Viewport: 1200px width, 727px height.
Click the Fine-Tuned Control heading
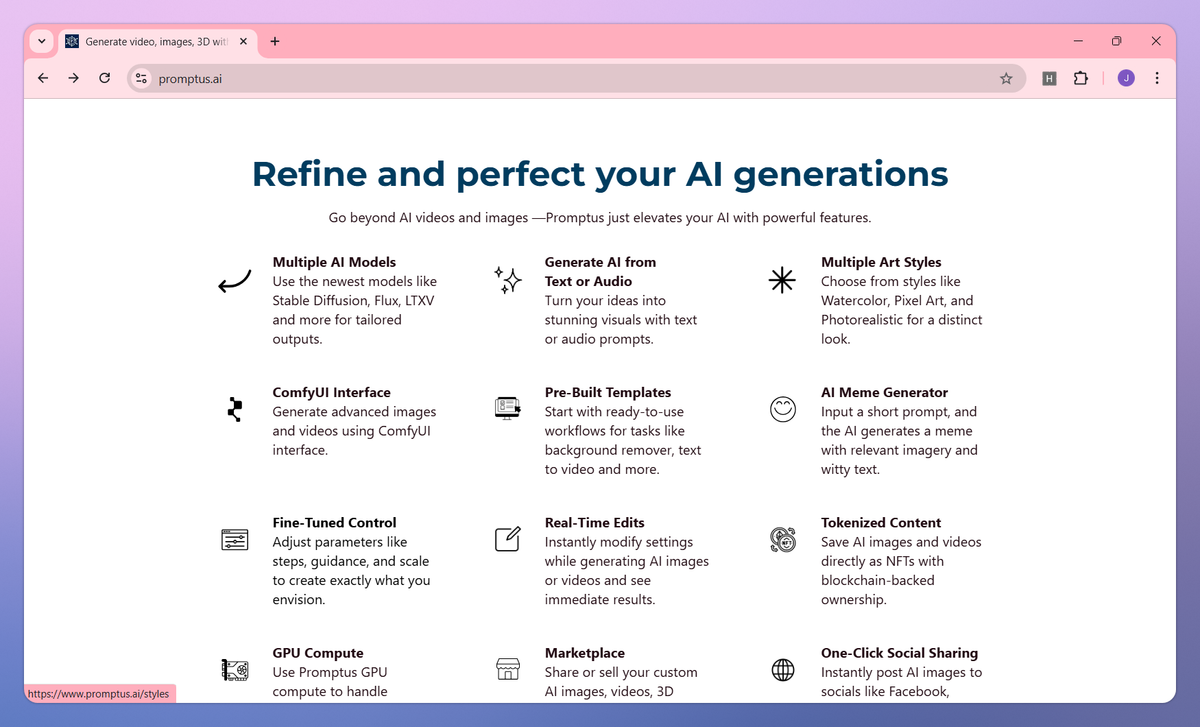click(334, 522)
